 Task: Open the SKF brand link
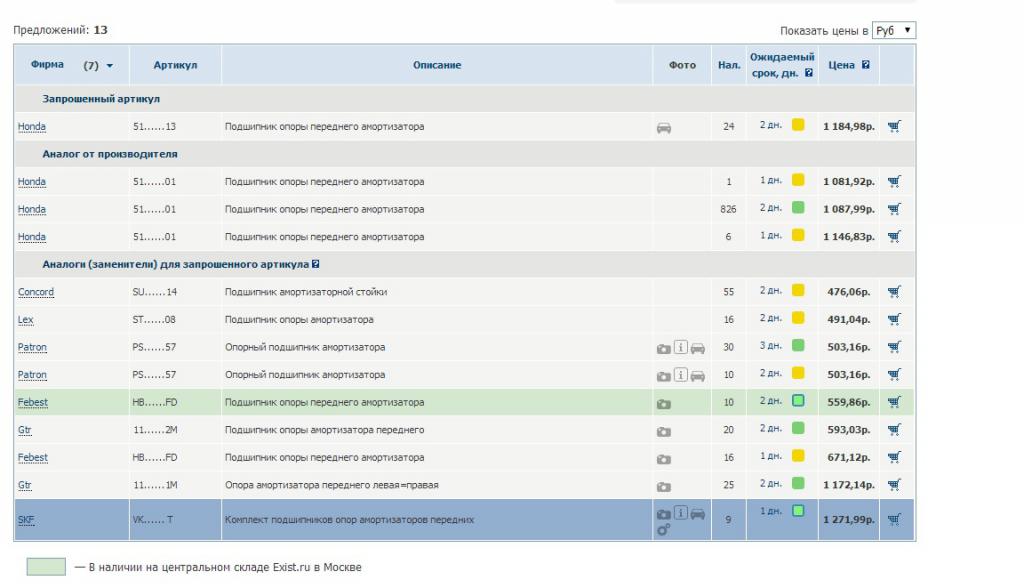click(26, 520)
